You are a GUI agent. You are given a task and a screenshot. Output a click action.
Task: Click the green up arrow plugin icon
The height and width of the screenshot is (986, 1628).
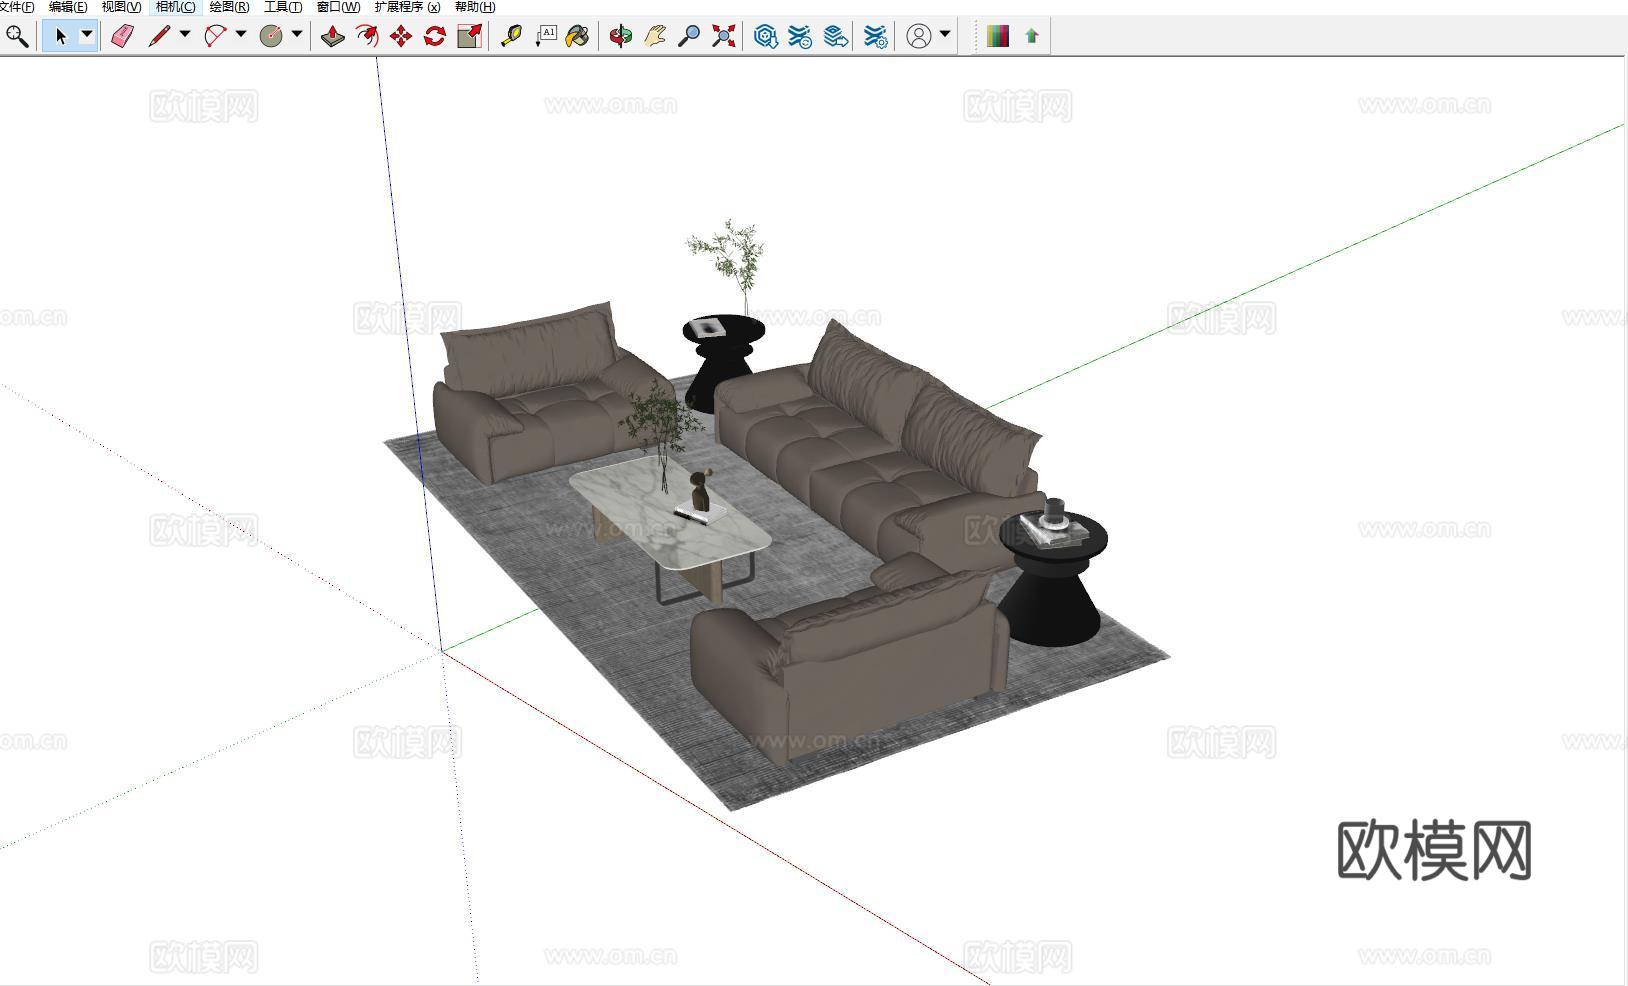pyautogui.click(x=1032, y=37)
